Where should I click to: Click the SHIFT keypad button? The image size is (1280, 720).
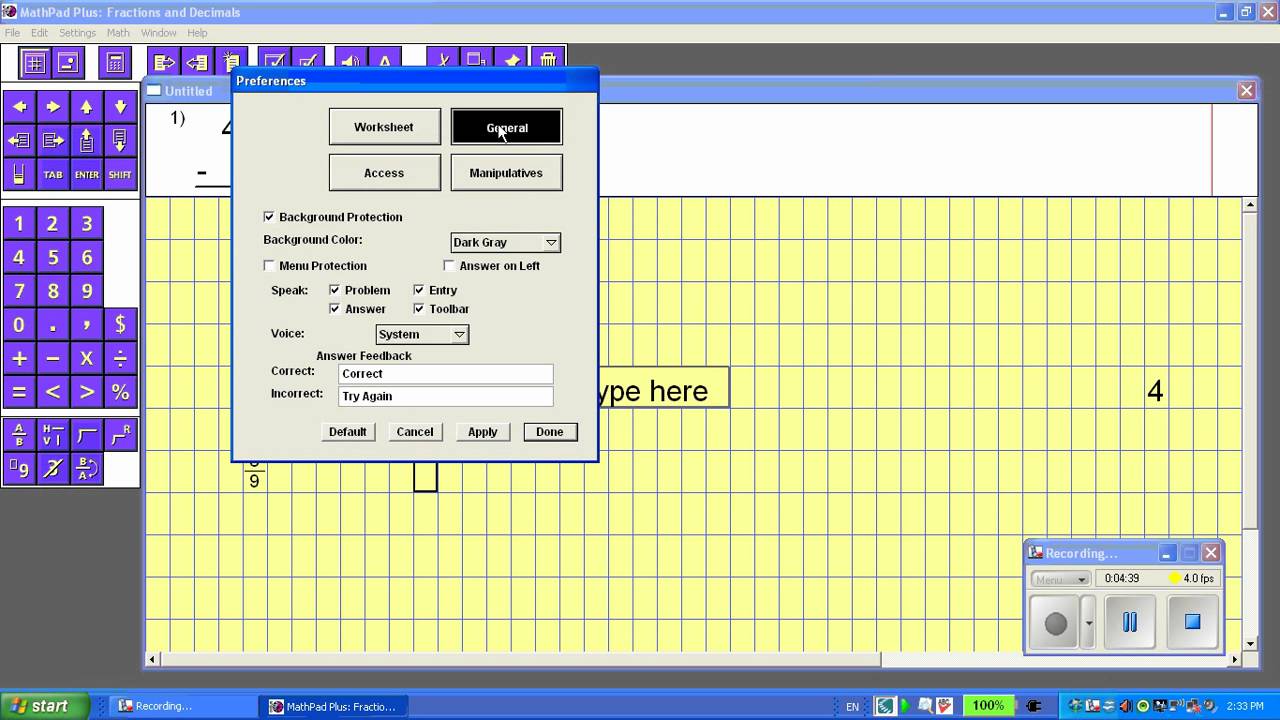(x=120, y=175)
